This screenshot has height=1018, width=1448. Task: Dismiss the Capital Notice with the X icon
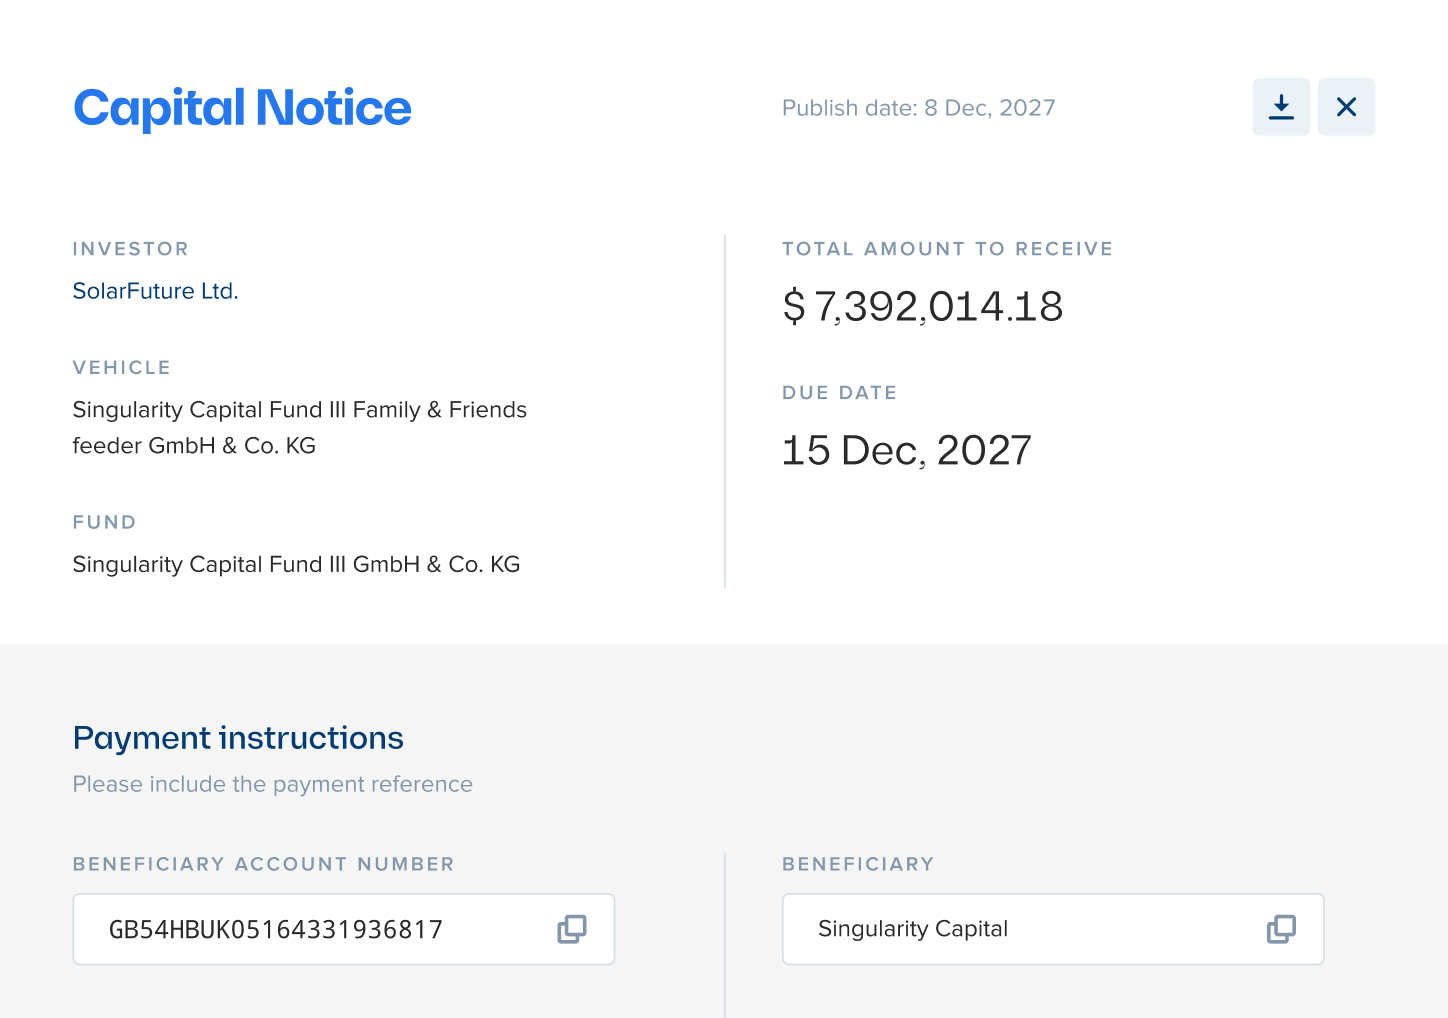[1346, 106]
